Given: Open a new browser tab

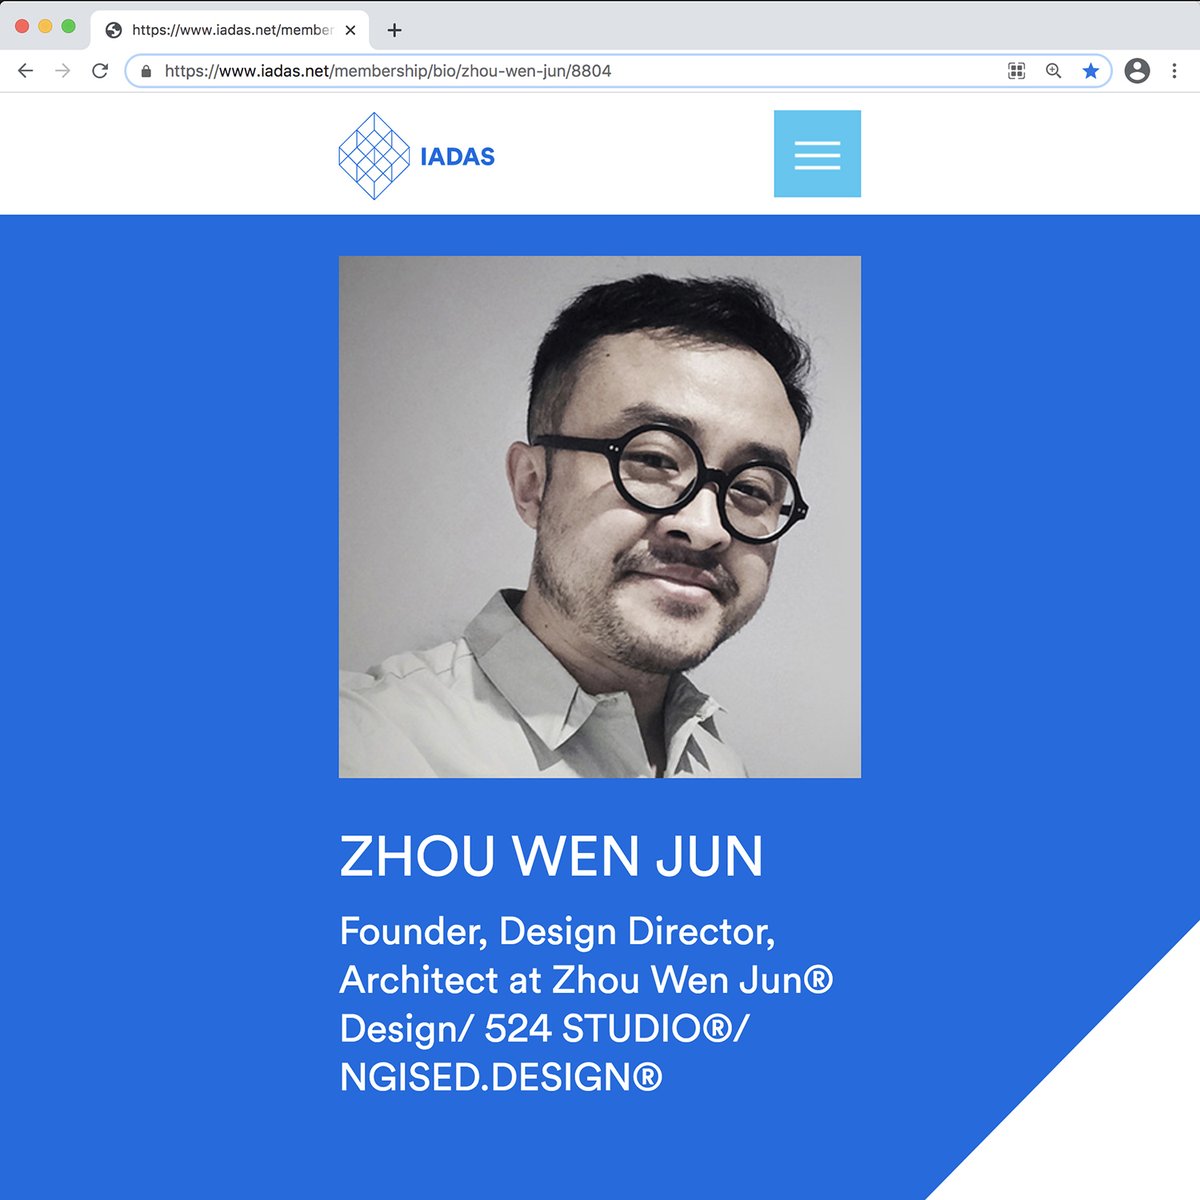Looking at the screenshot, I should (x=394, y=30).
